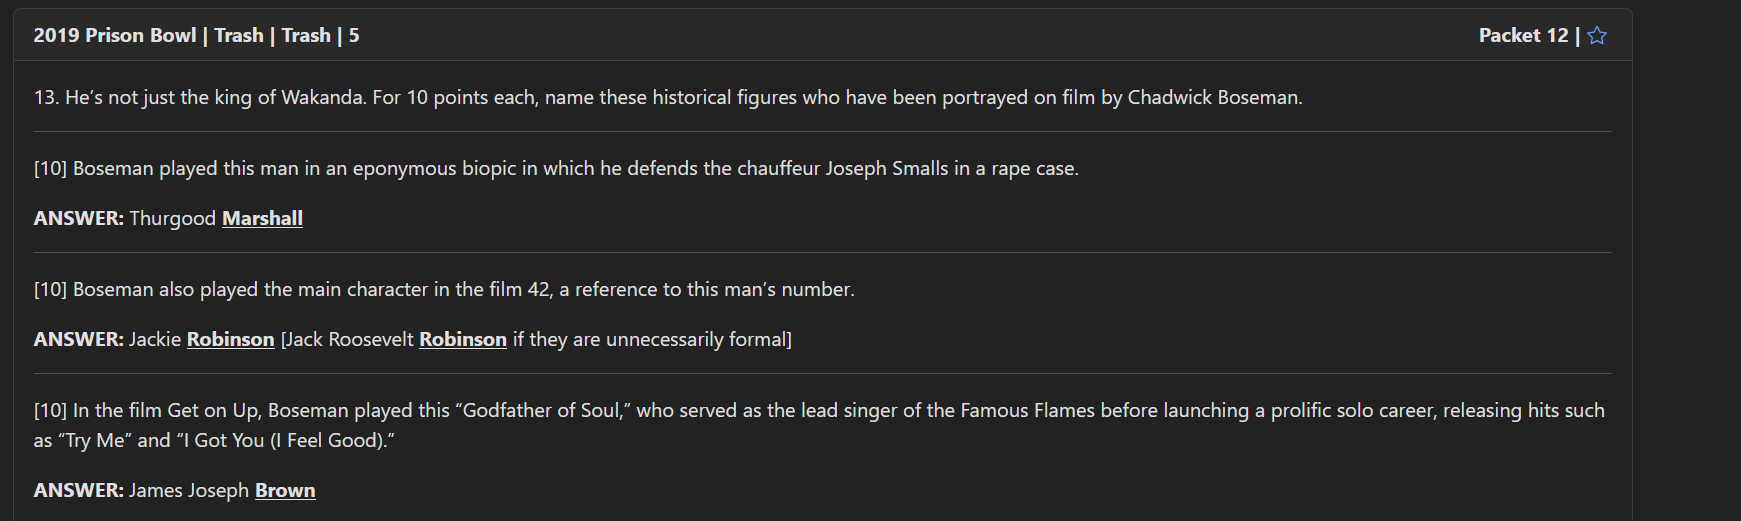Viewport: 1741px width, 521px height.
Task: Select the first "Trash" after Prison Bowl
Action: [239, 36]
